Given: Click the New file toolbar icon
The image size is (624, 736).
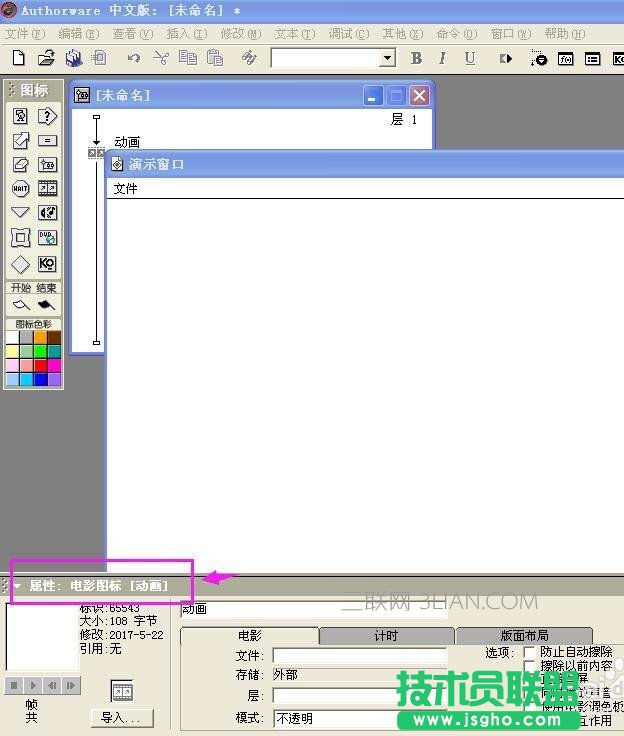Looking at the screenshot, I should coord(18,58).
